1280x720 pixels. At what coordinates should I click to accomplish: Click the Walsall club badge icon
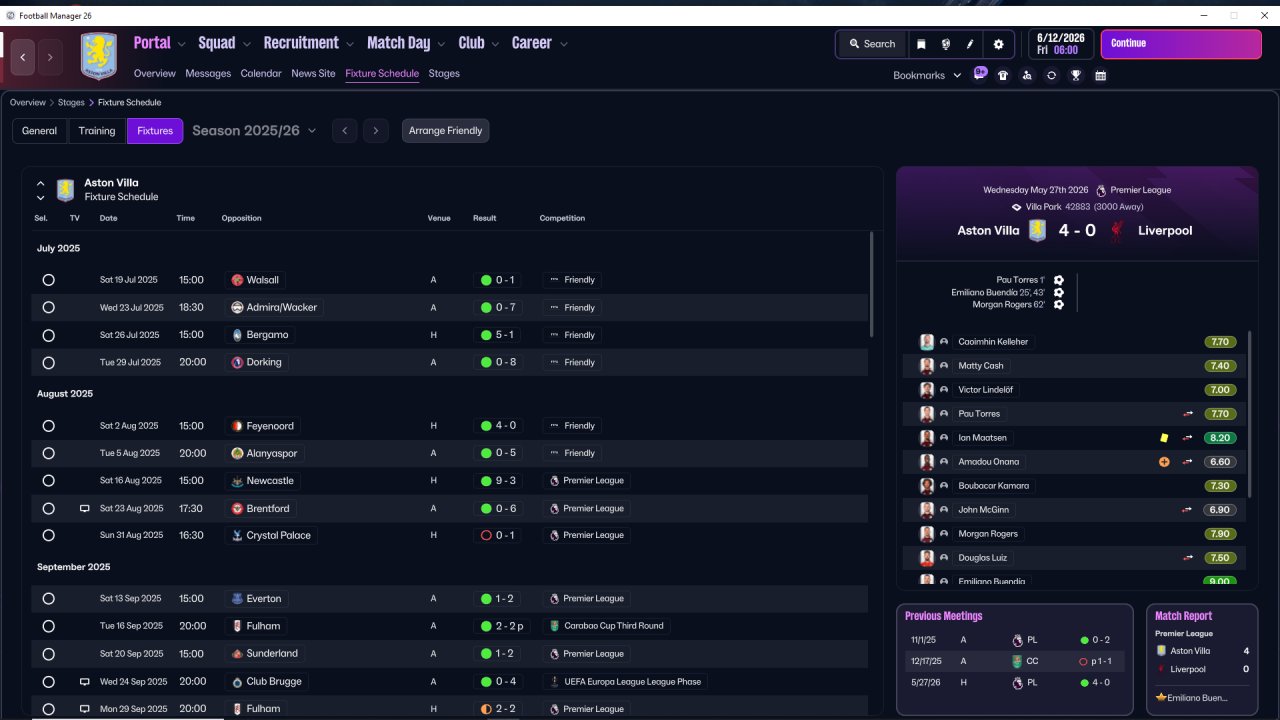[237, 280]
